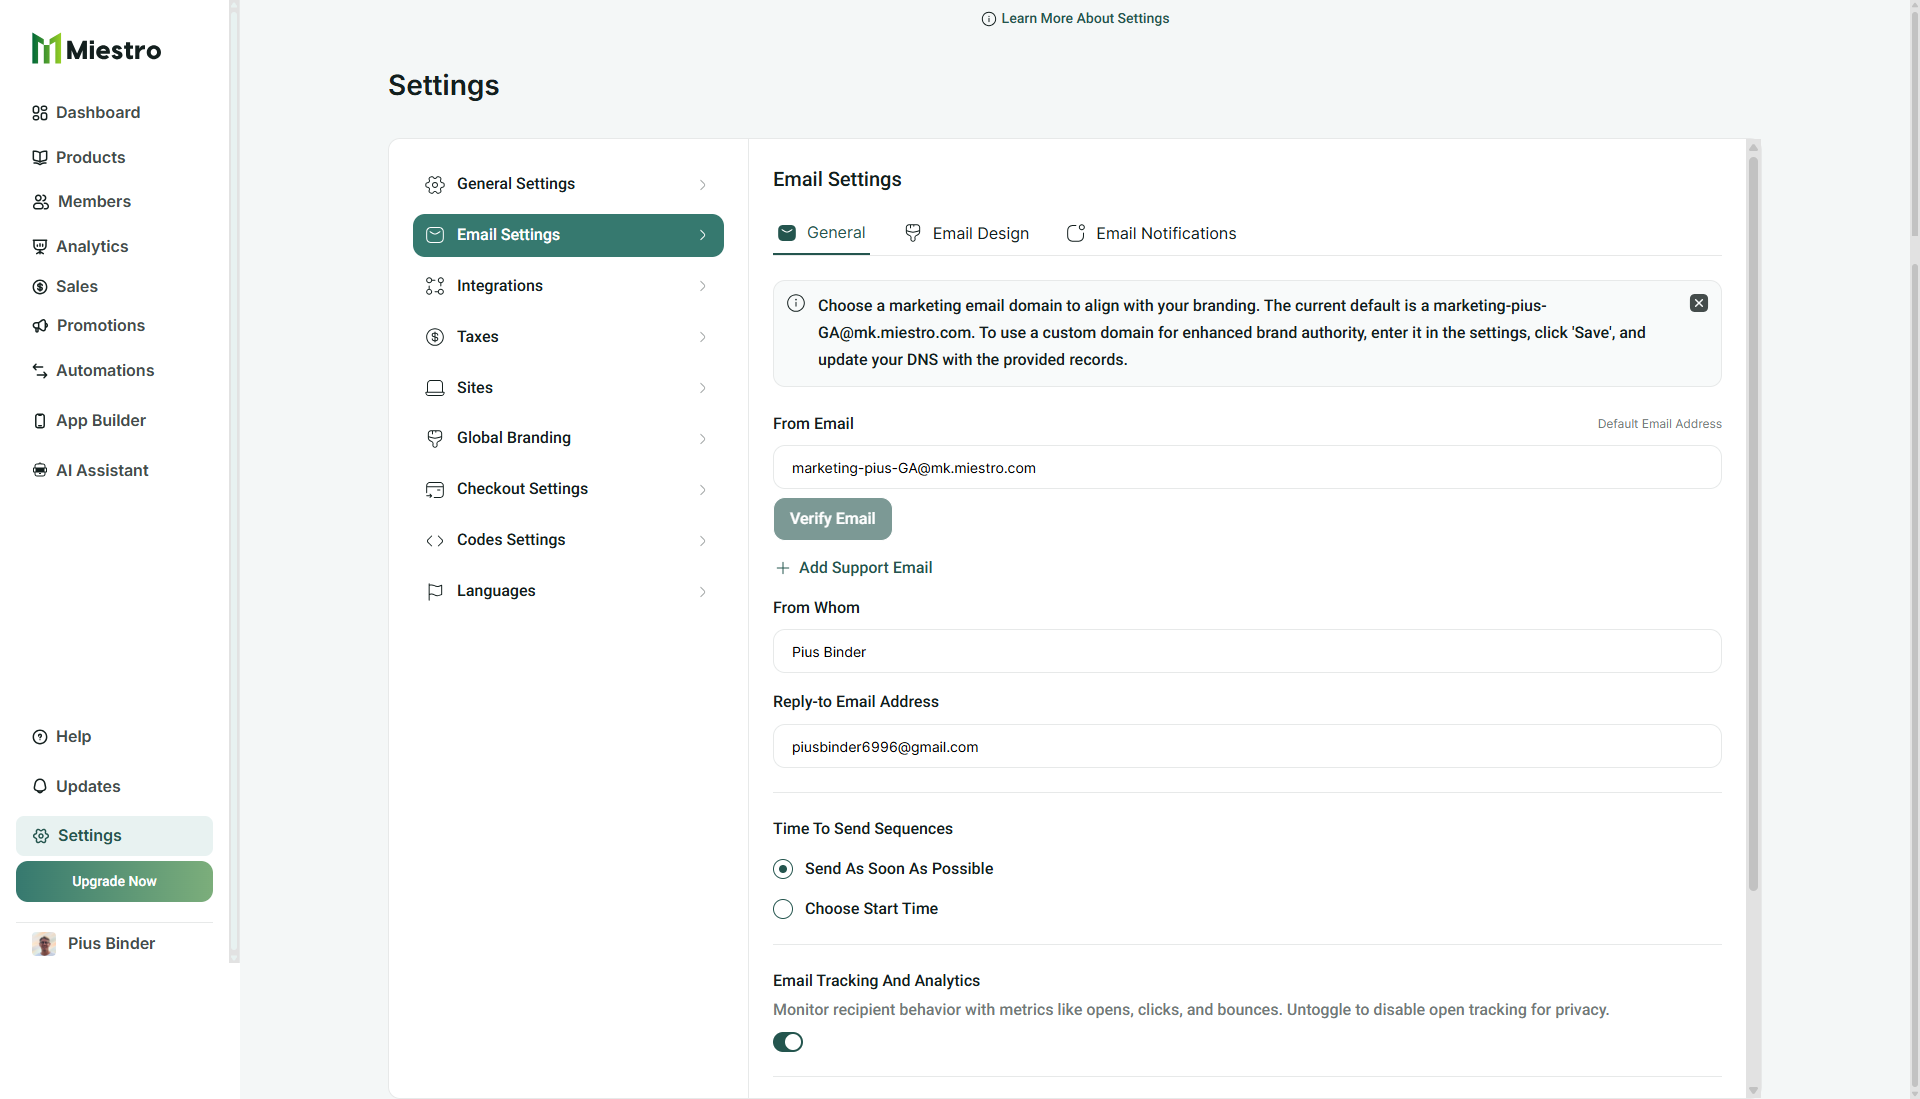
Task: Expand Checkout Settings chevron arrow
Action: pos(703,490)
